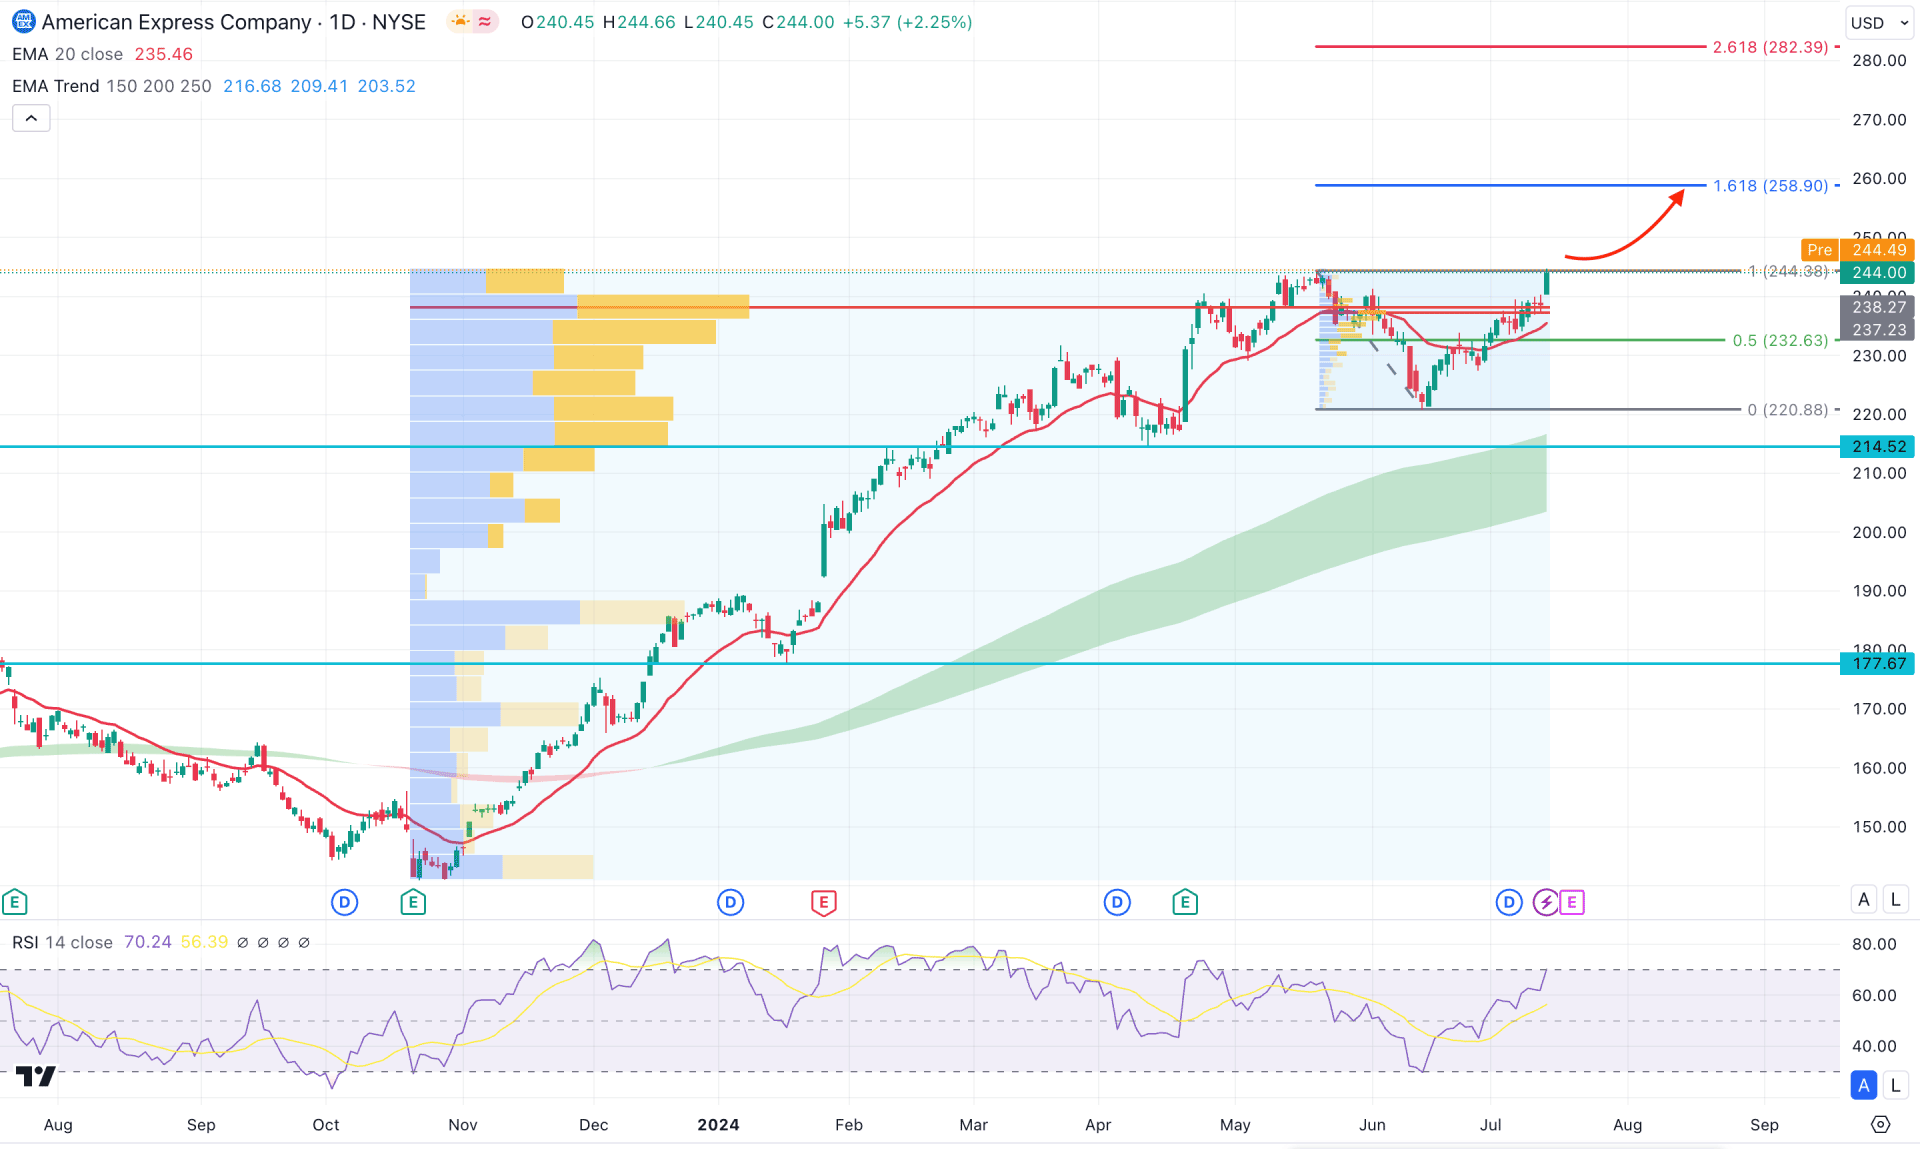
Task: Click the 237.23 EMA price label
Action: (x=1877, y=329)
